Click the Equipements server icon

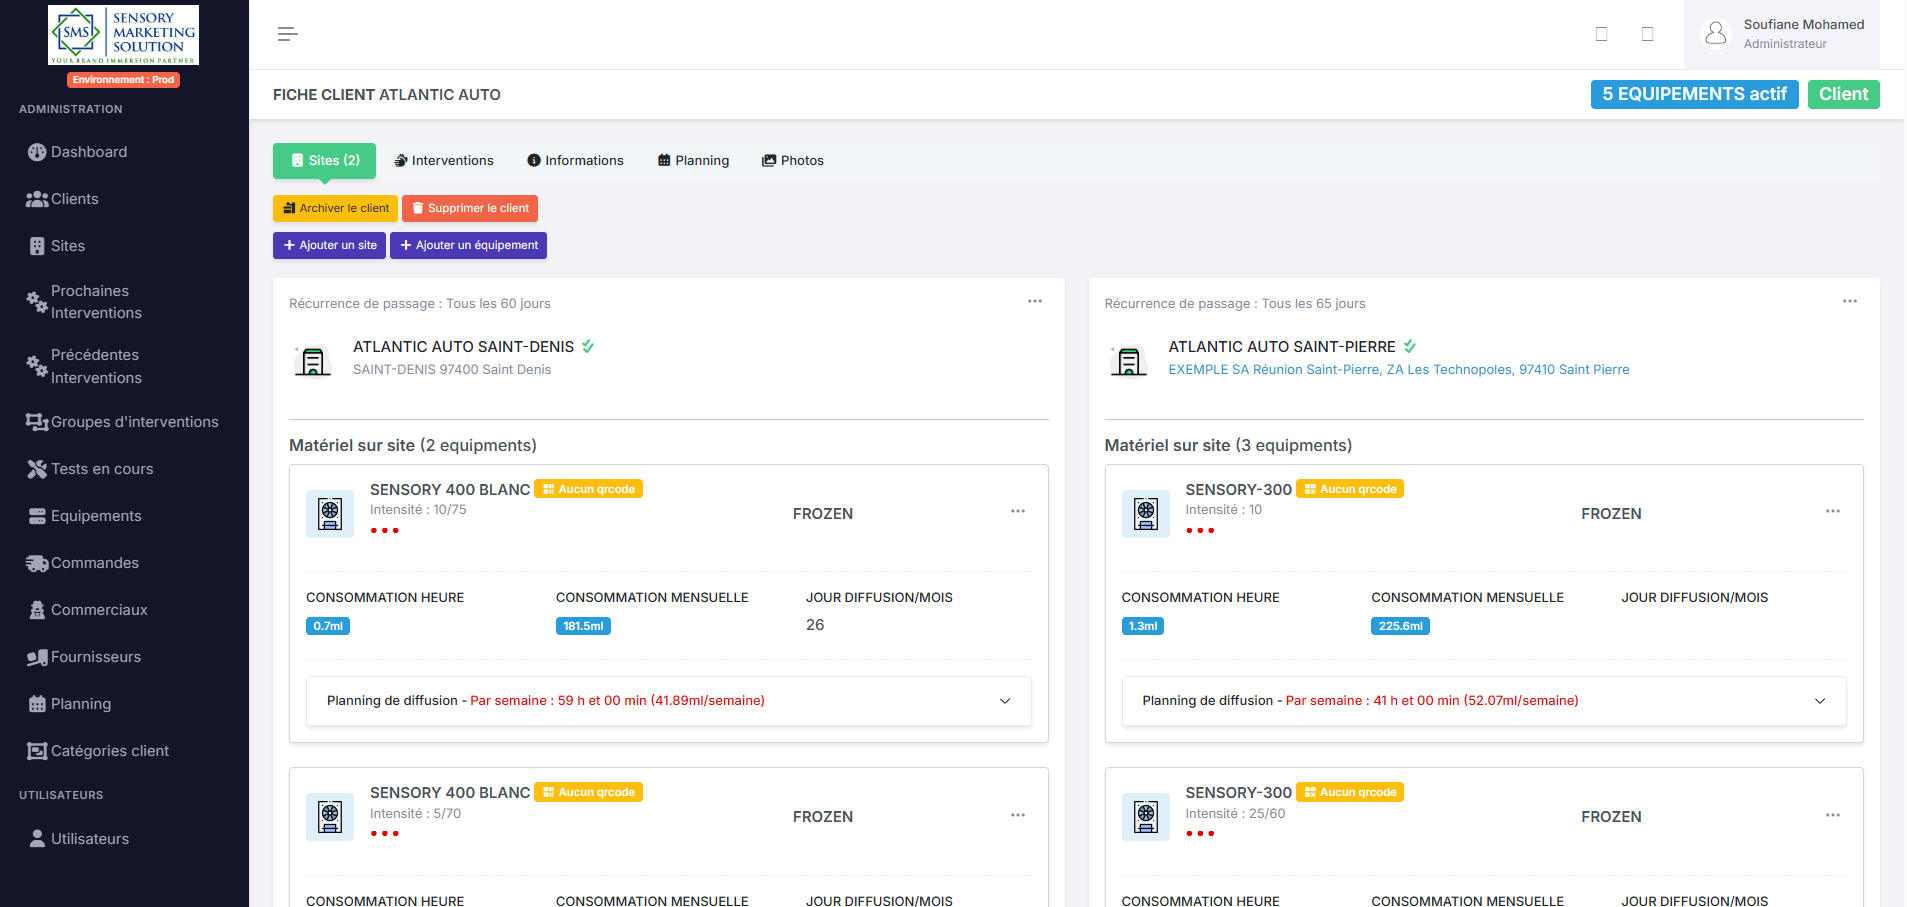tap(37, 516)
